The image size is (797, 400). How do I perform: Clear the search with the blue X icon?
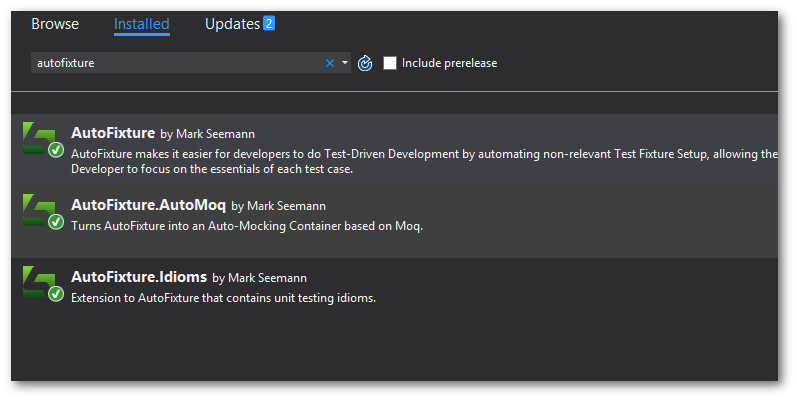click(x=330, y=63)
